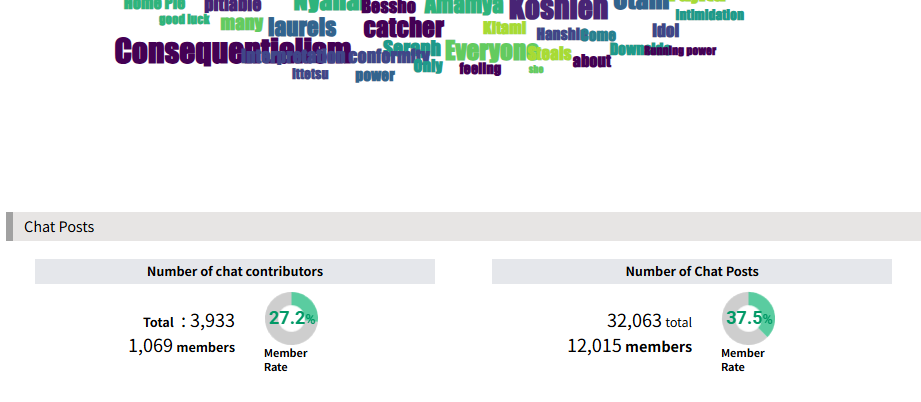Click the small word 'she'
Image resolution: width=921 pixels, height=402 pixels.
coord(536,69)
